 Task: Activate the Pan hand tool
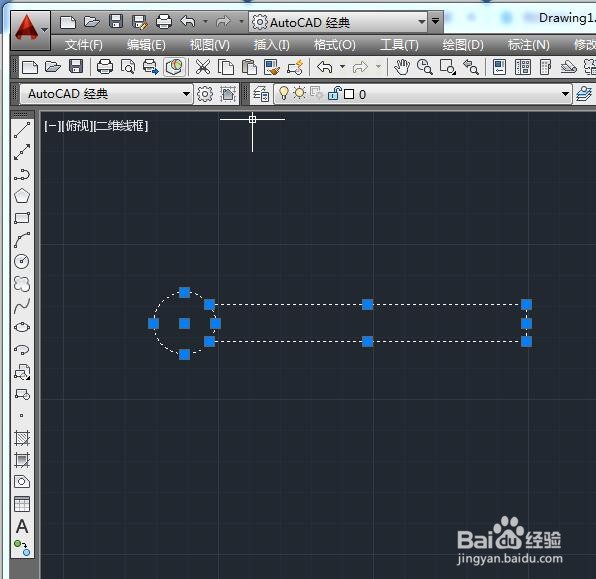401,67
